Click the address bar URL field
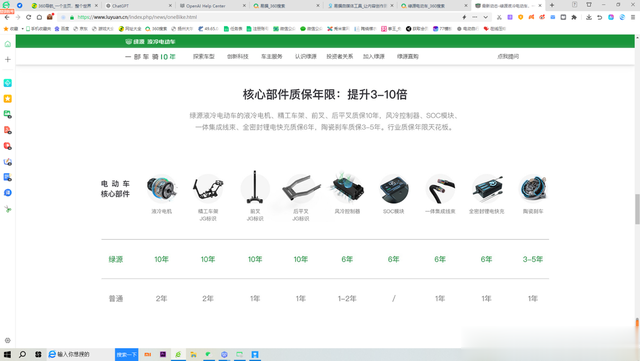The width and height of the screenshot is (640, 361). [x=261, y=17]
